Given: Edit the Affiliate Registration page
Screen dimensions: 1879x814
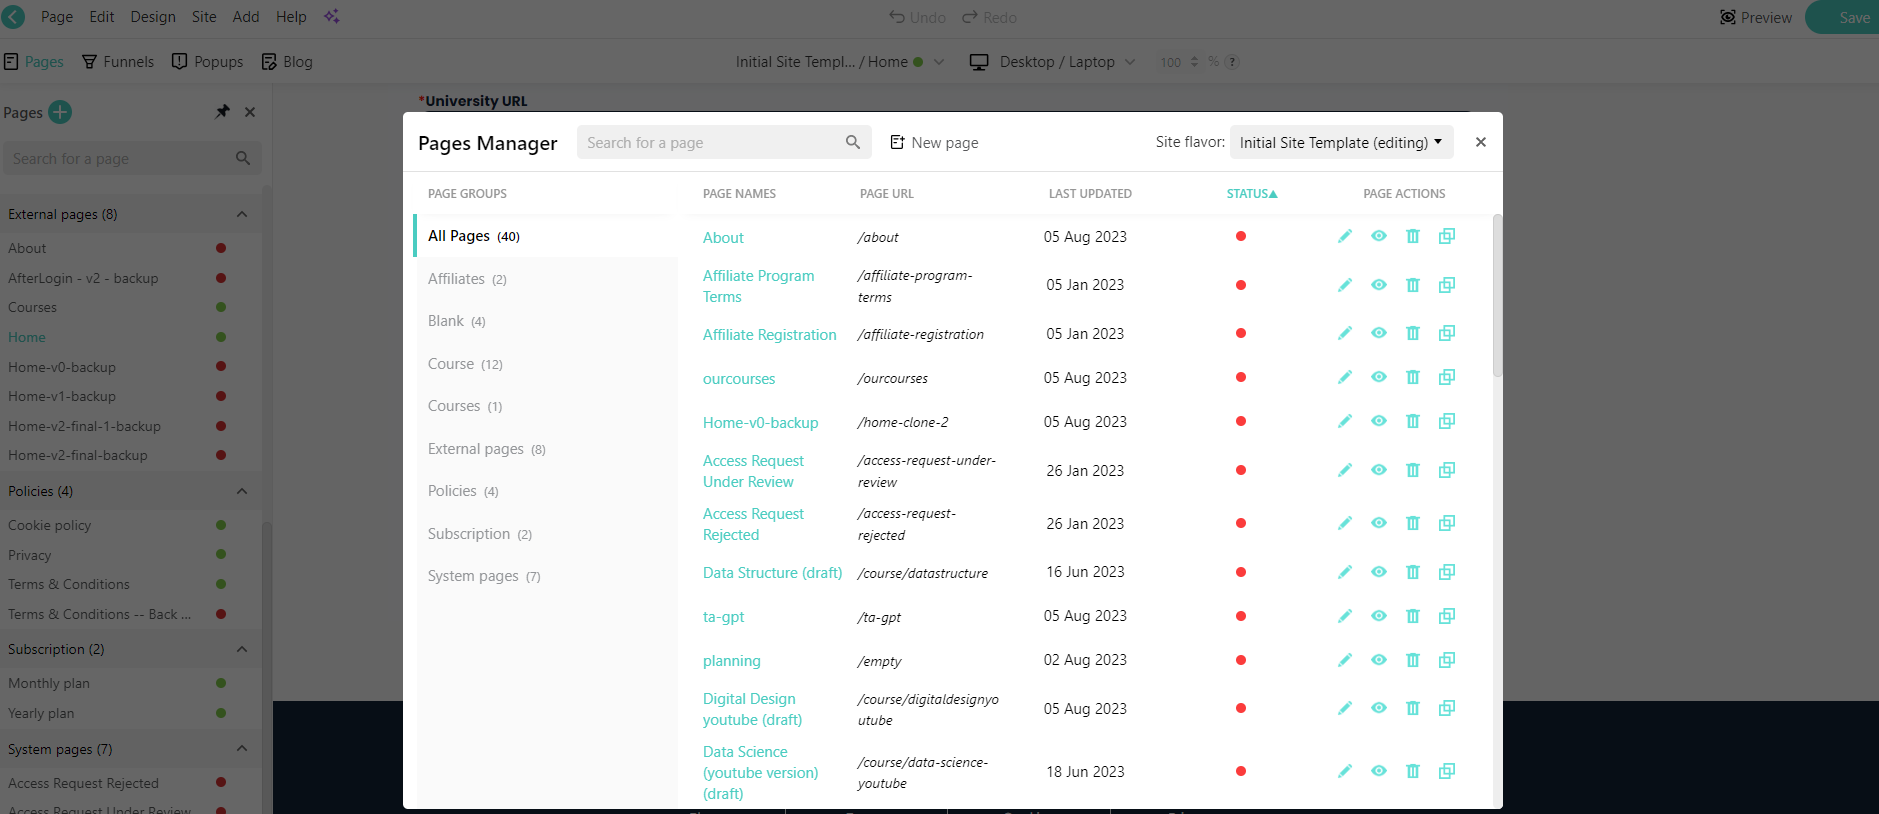Looking at the screenshot, I should pyautogui.click(x=1345, y=333).
